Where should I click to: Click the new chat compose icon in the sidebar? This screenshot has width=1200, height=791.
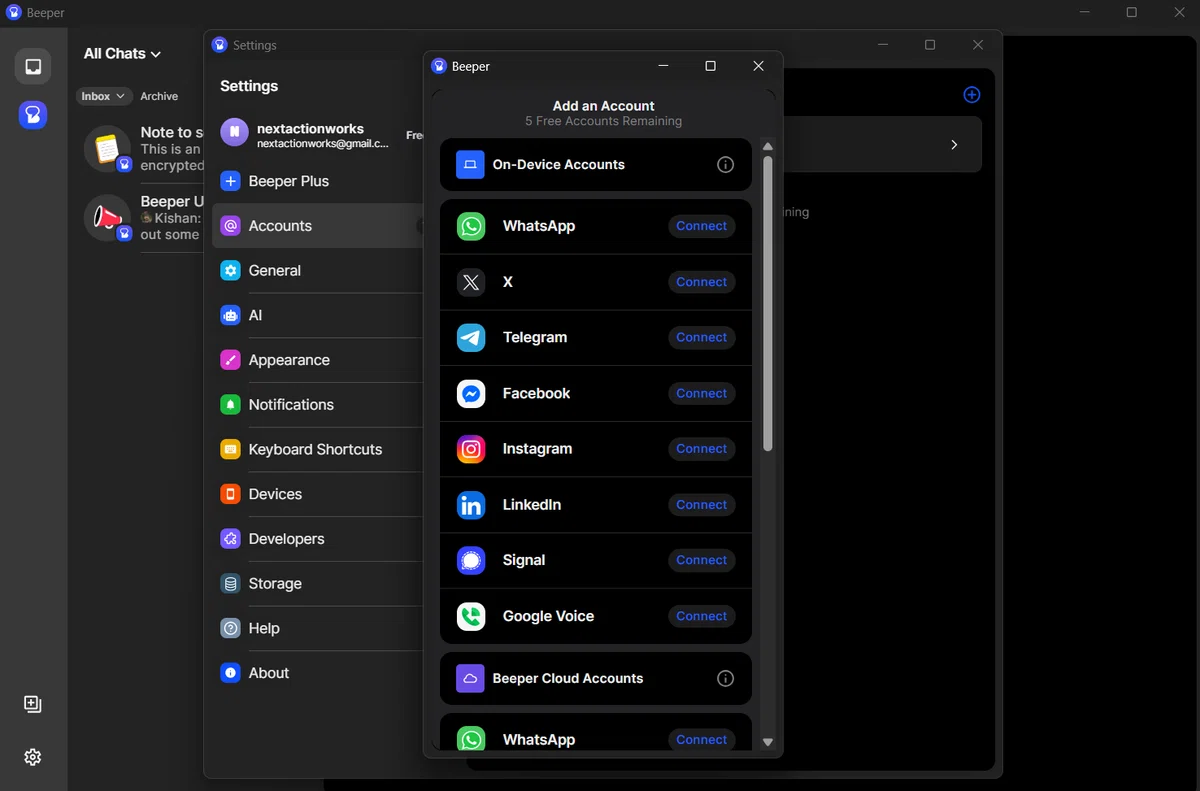33,704
